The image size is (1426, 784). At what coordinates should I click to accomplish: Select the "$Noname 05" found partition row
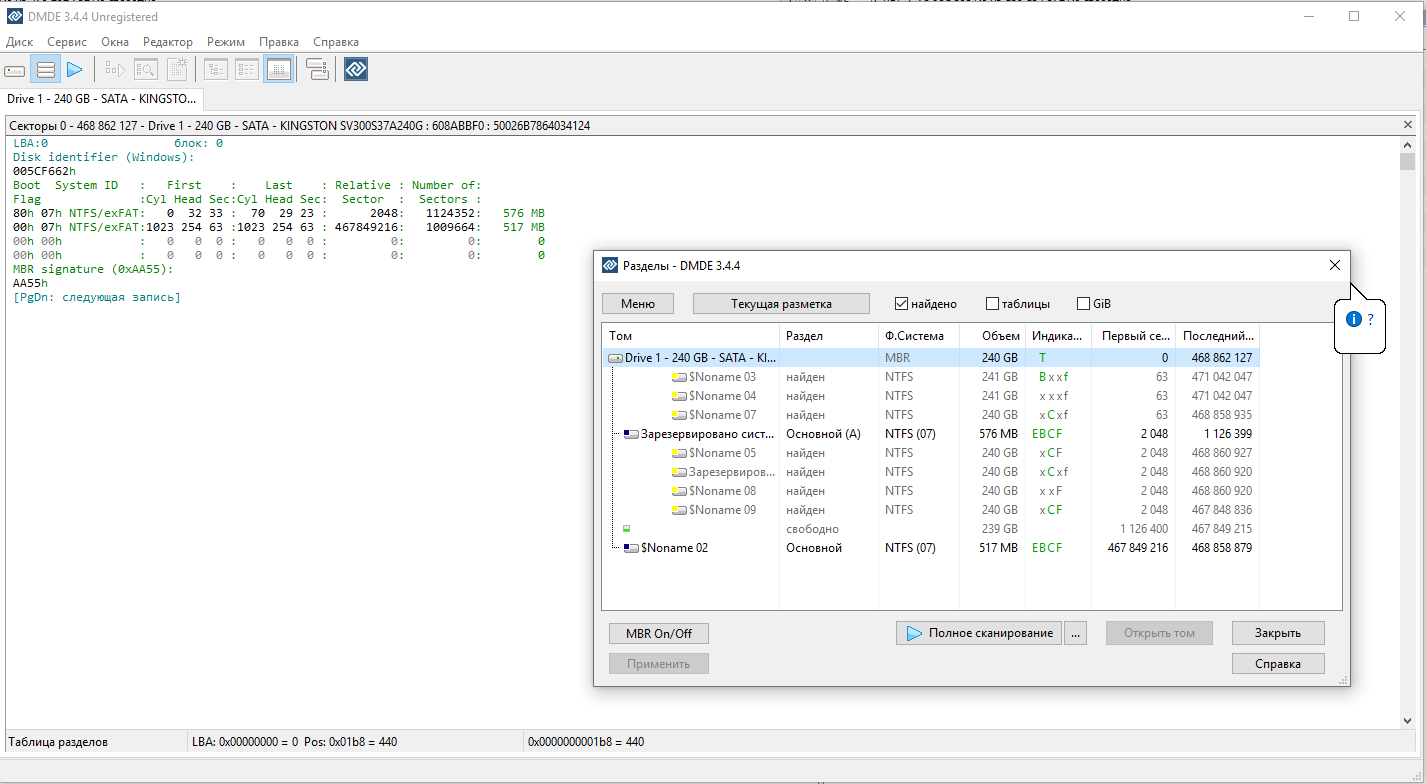click(x=722, y=453)
